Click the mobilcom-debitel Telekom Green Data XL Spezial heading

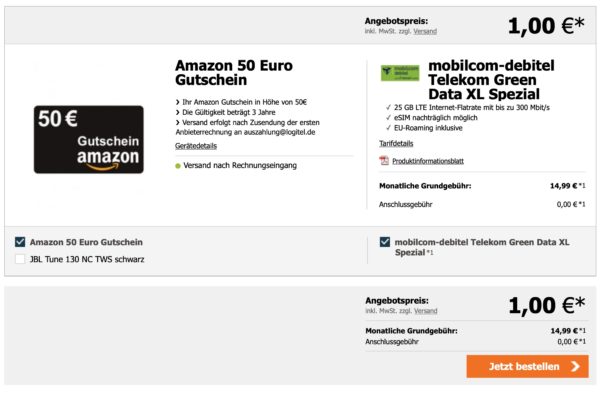point(491,80)
